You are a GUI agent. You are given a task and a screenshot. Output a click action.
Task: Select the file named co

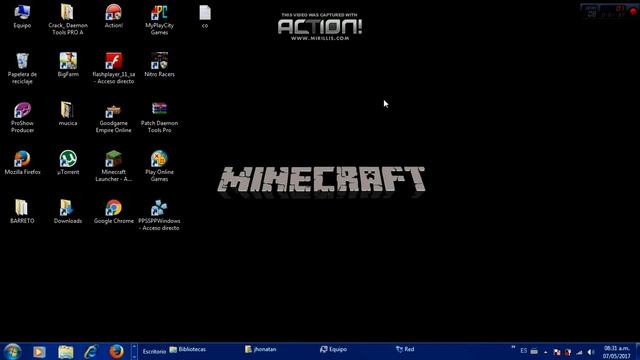[205, 16]
